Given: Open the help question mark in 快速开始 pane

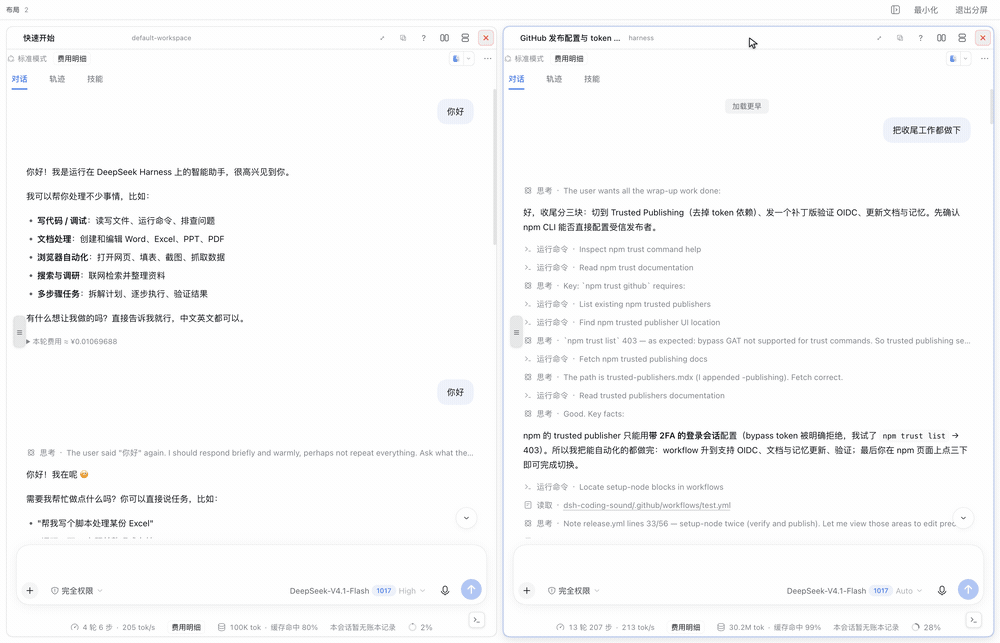Looking at the screenshot, I should point(423,38).
